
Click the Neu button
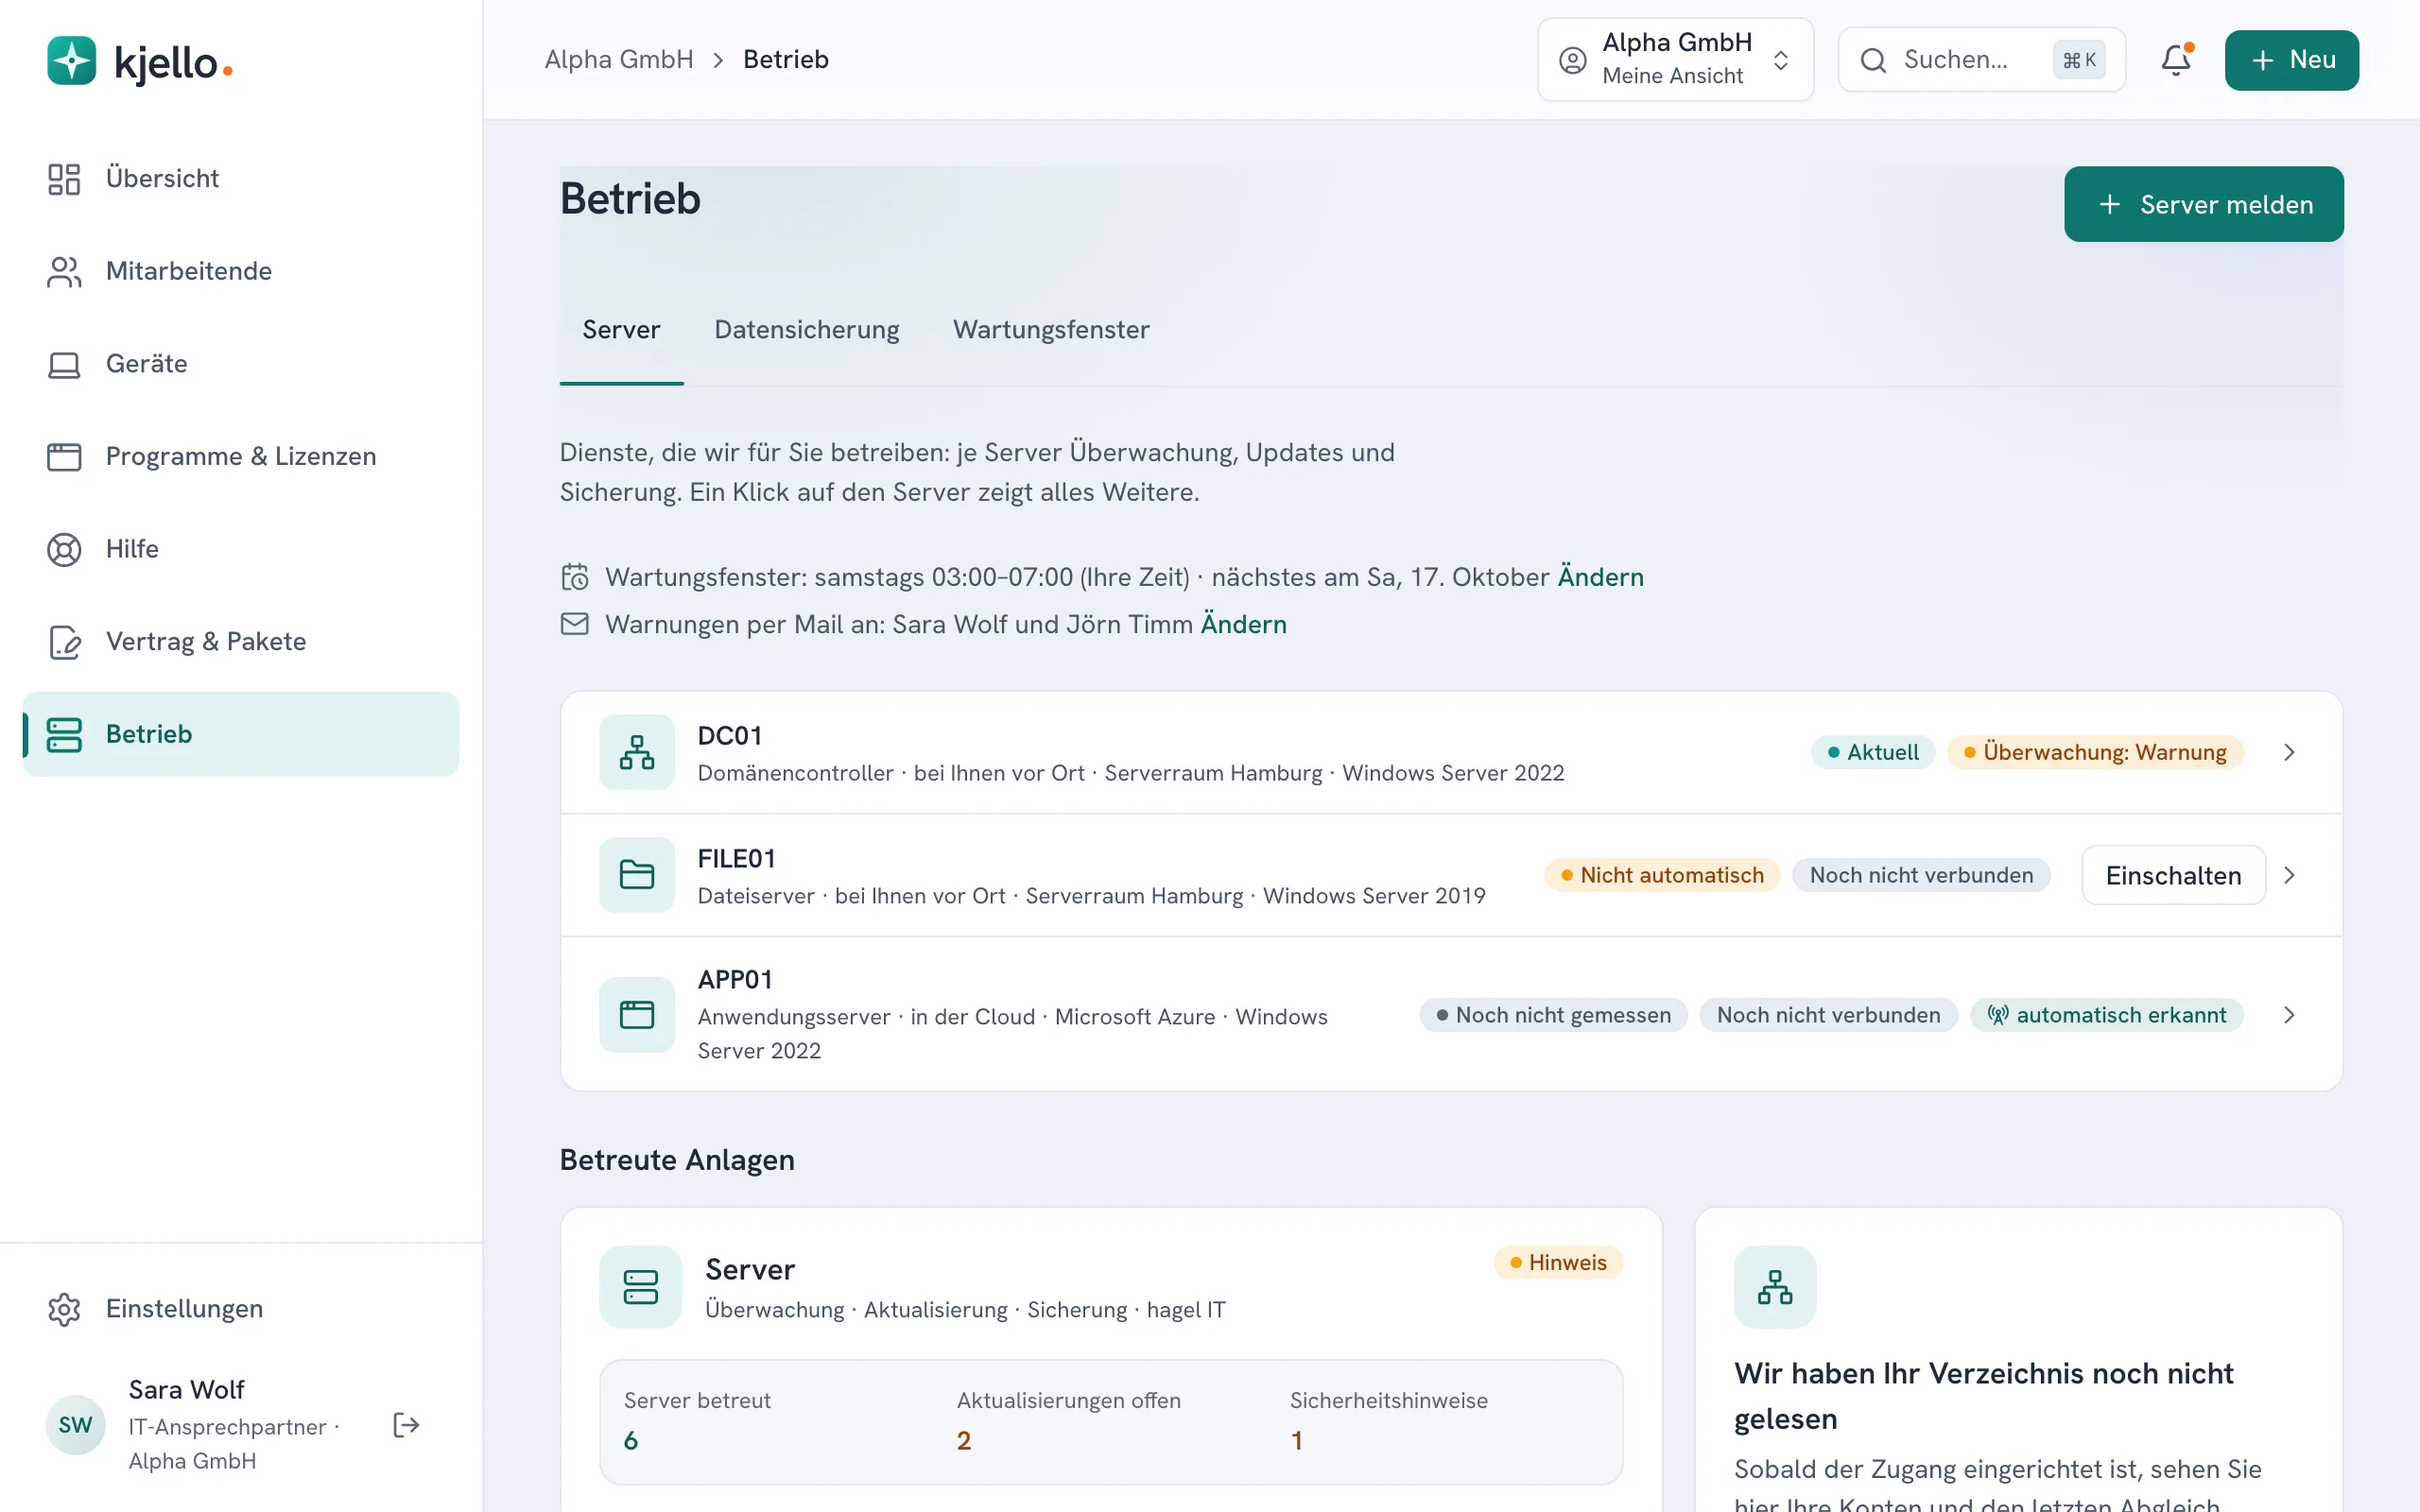click(2291, 60)
